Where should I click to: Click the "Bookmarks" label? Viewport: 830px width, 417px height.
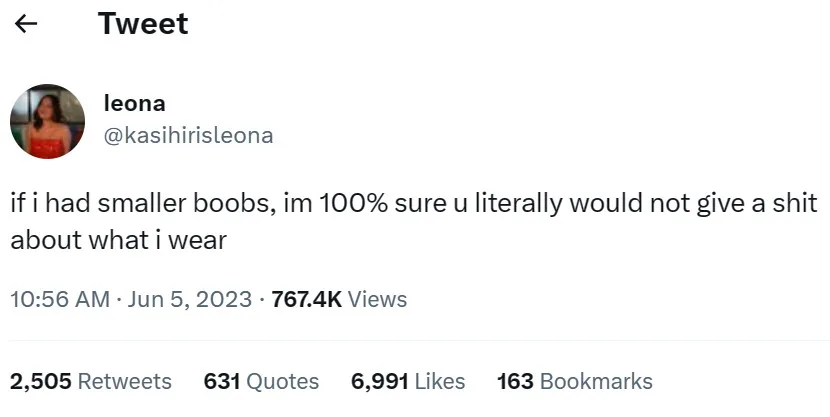(596, 381)
